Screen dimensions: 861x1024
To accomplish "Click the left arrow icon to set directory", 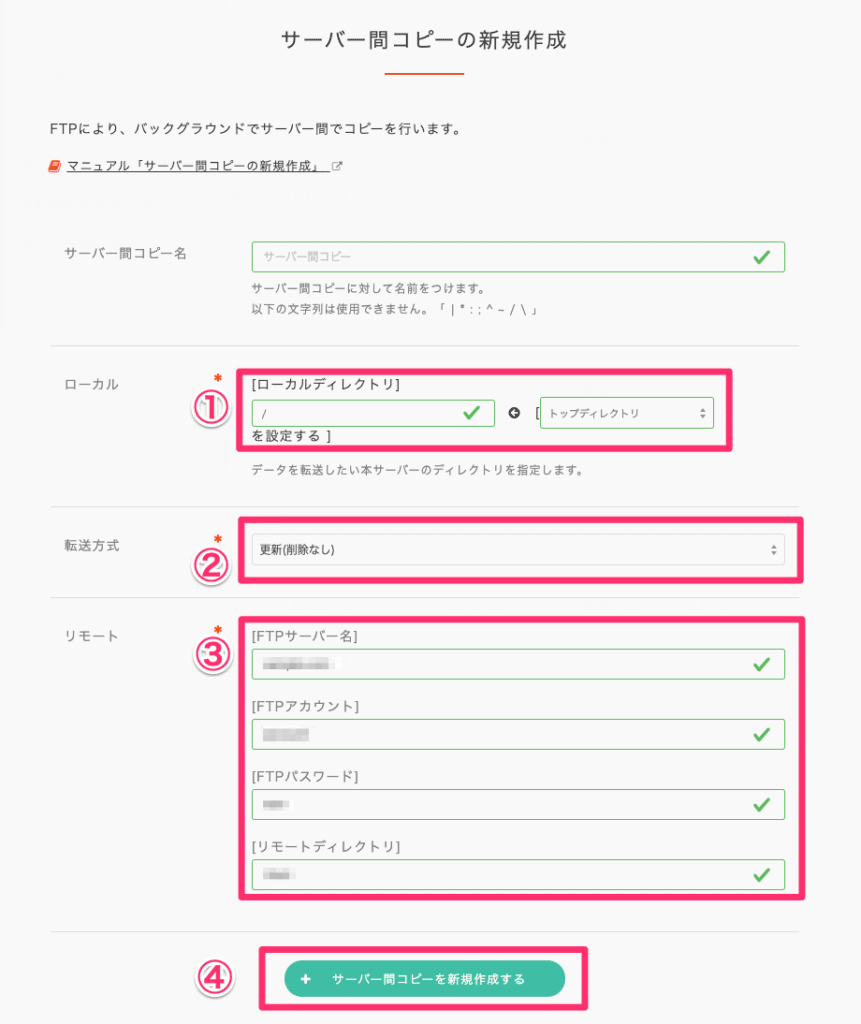I will pyautogui.click(x=514, y=413).
